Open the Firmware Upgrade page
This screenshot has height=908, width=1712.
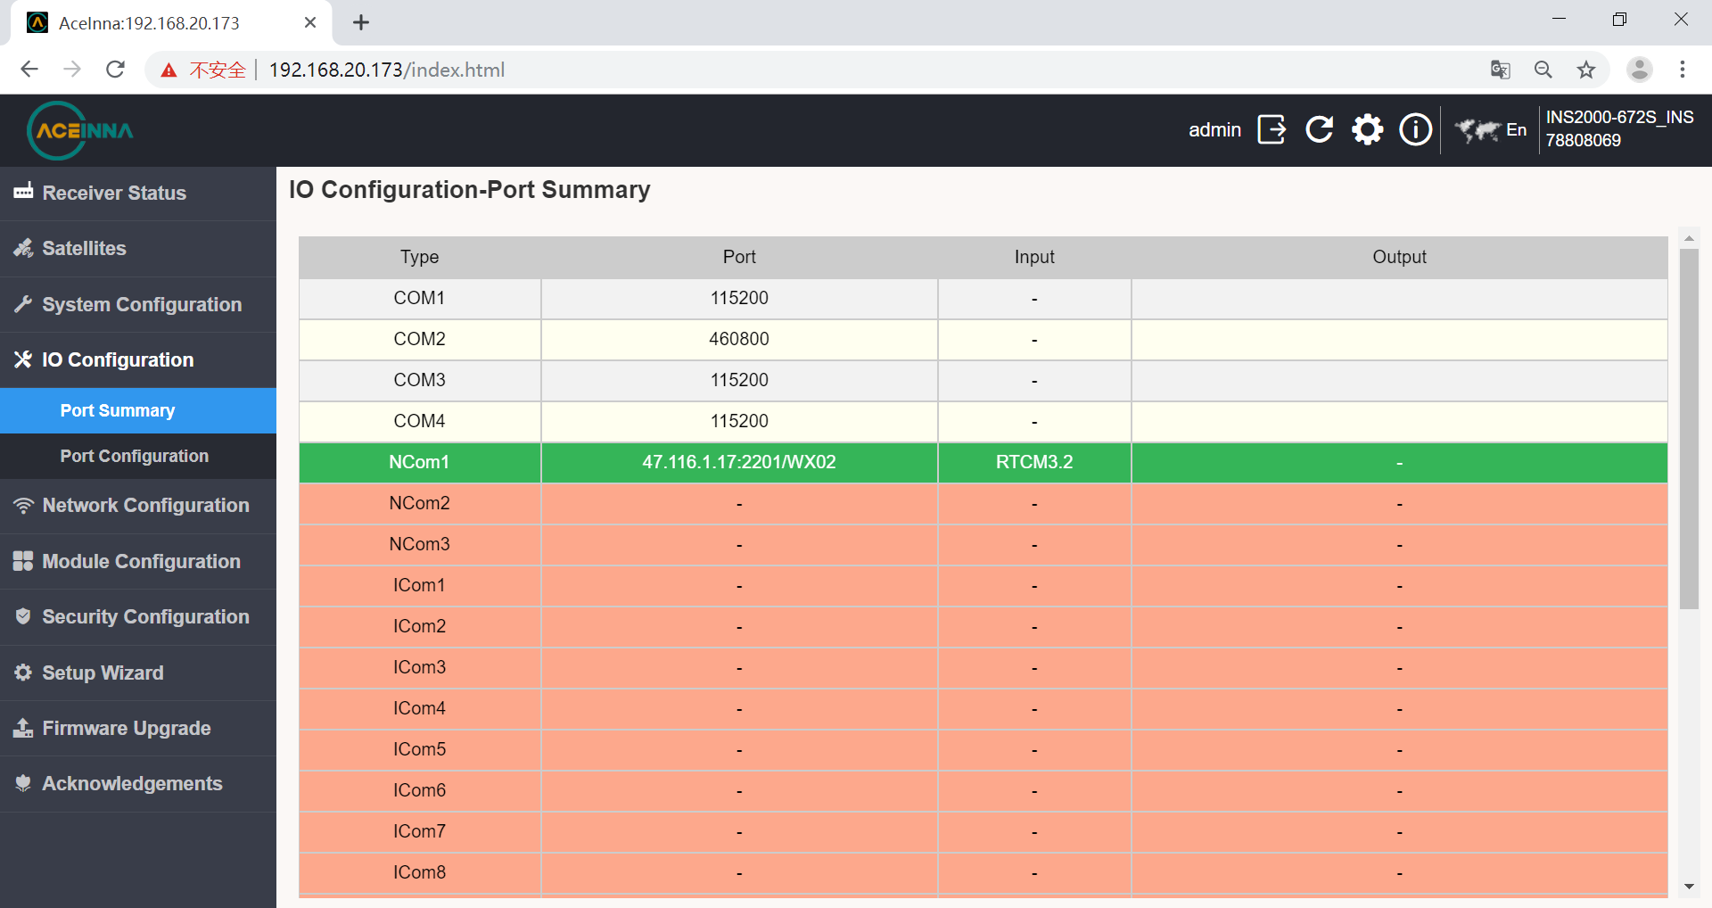(138, 729)
